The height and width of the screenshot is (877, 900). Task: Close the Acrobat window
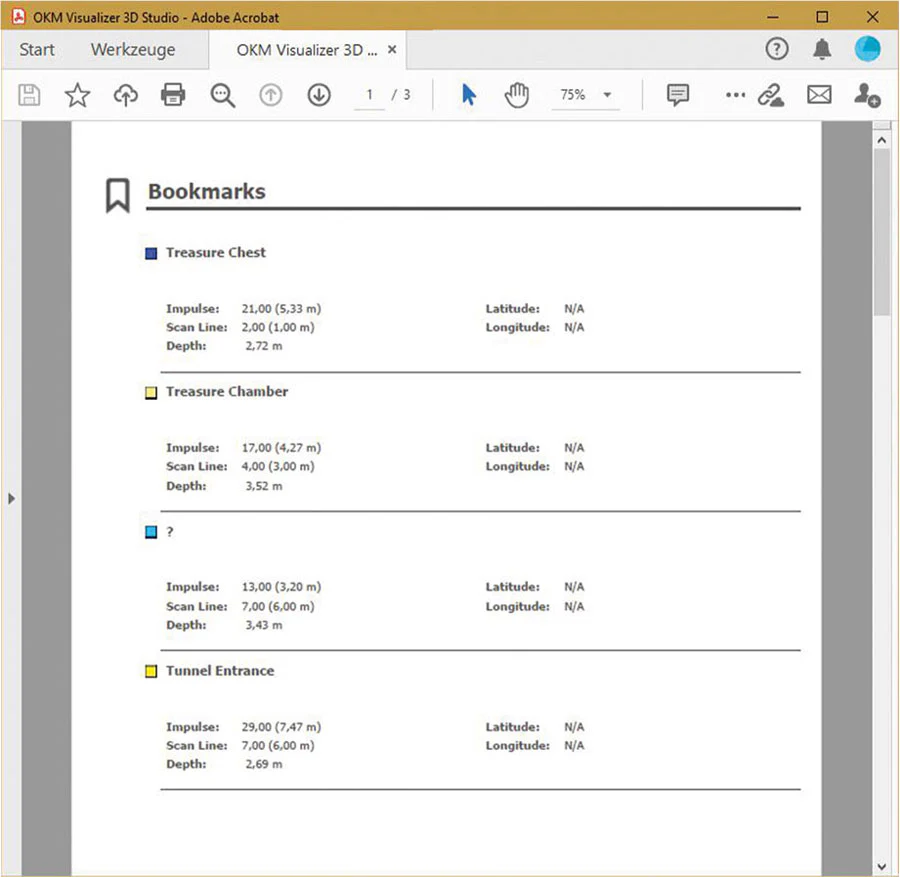(x=872, y=17)
